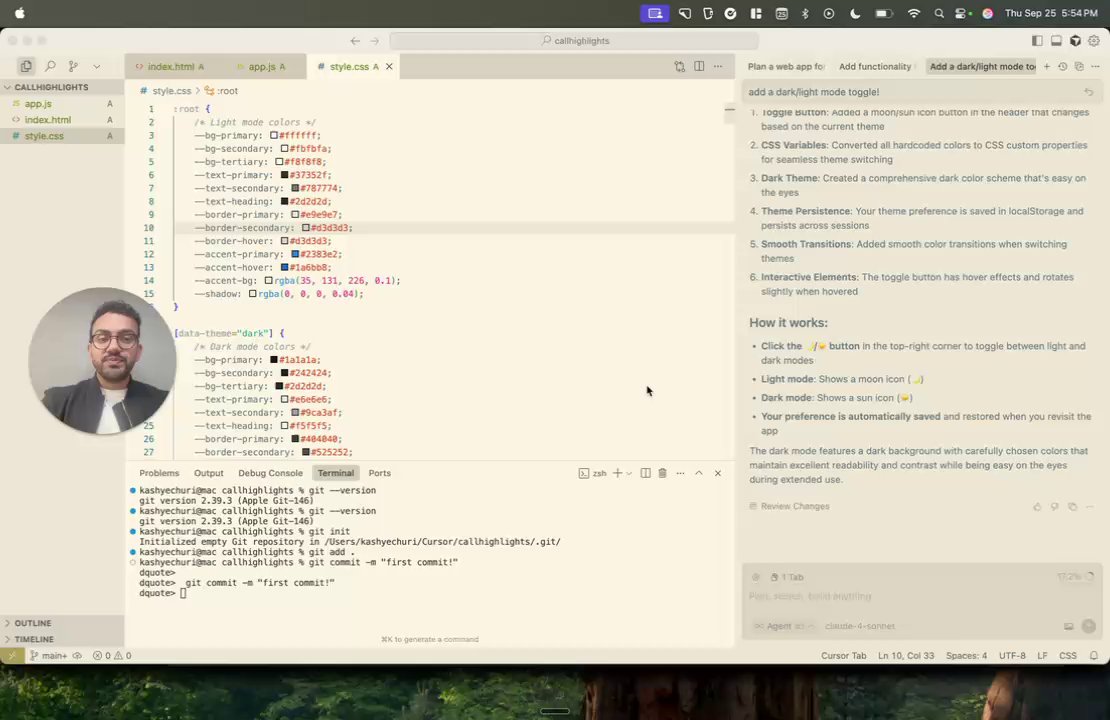1110x720 pixels.
Task: Open color picker for dark --bg-primary #1a1a1a swatch
Action: [273, 360]
